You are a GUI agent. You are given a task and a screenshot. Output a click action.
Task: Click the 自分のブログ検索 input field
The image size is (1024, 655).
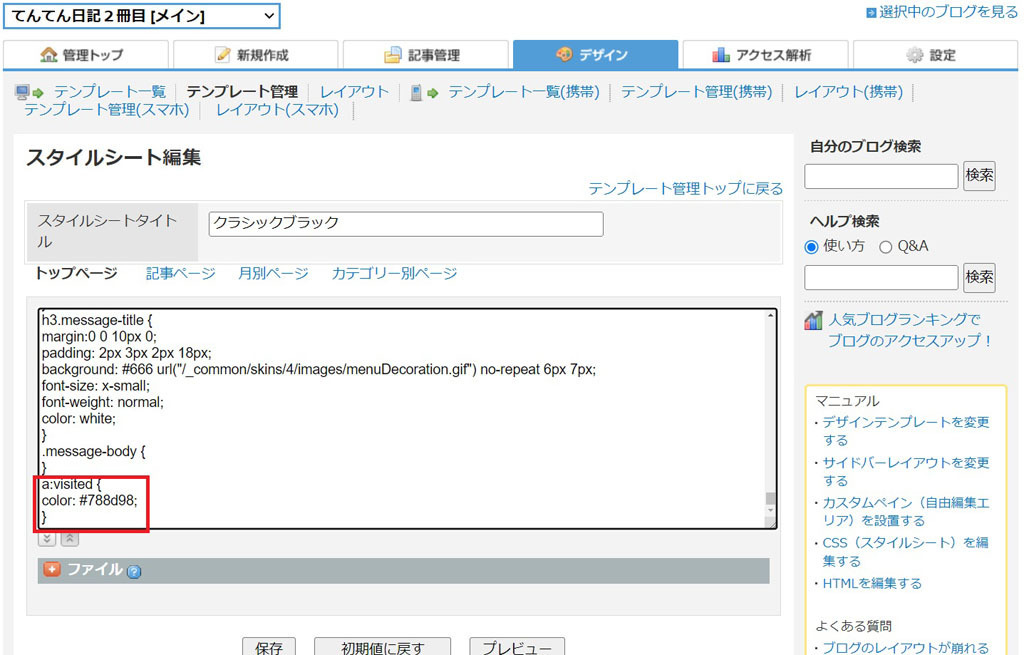[881, 176]
